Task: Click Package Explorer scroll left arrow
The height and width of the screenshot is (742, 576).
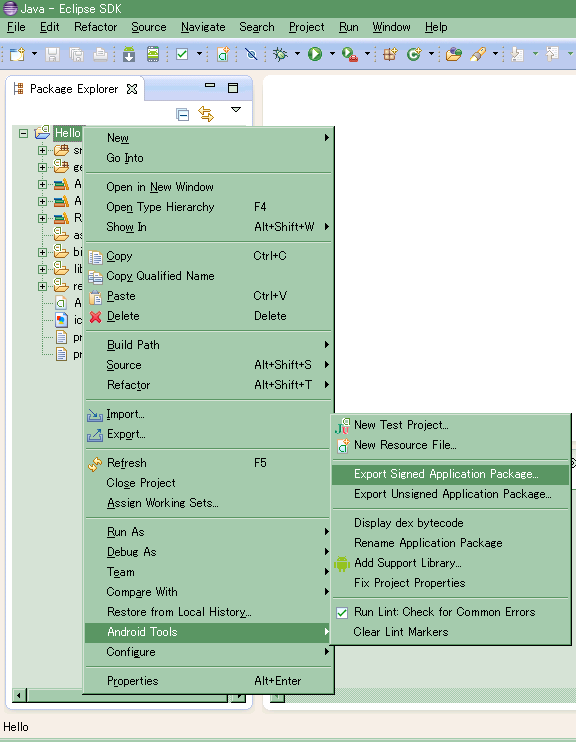Action: (19, 696)
